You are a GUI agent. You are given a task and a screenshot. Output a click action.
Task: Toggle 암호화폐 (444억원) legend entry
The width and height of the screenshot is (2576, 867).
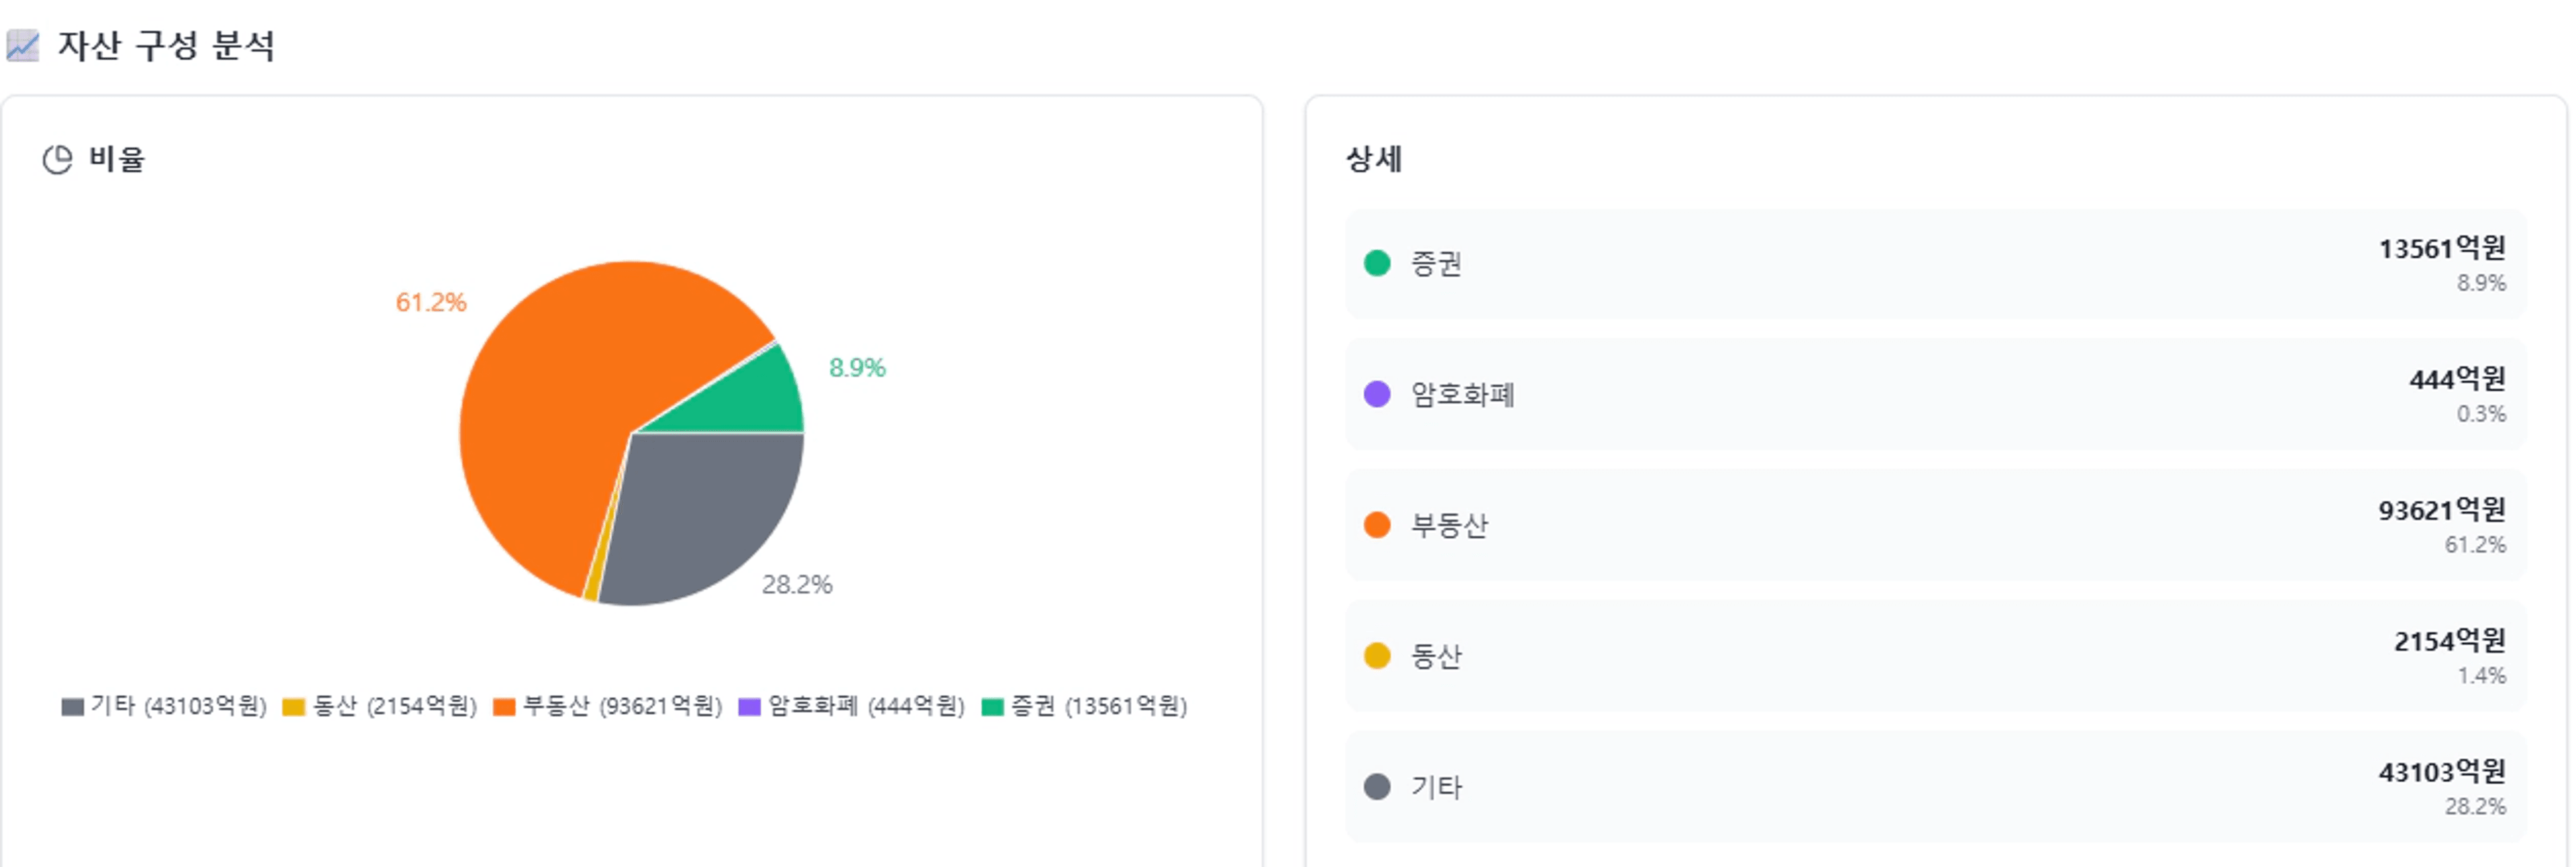pyautogui.click(x=851, y=706)
